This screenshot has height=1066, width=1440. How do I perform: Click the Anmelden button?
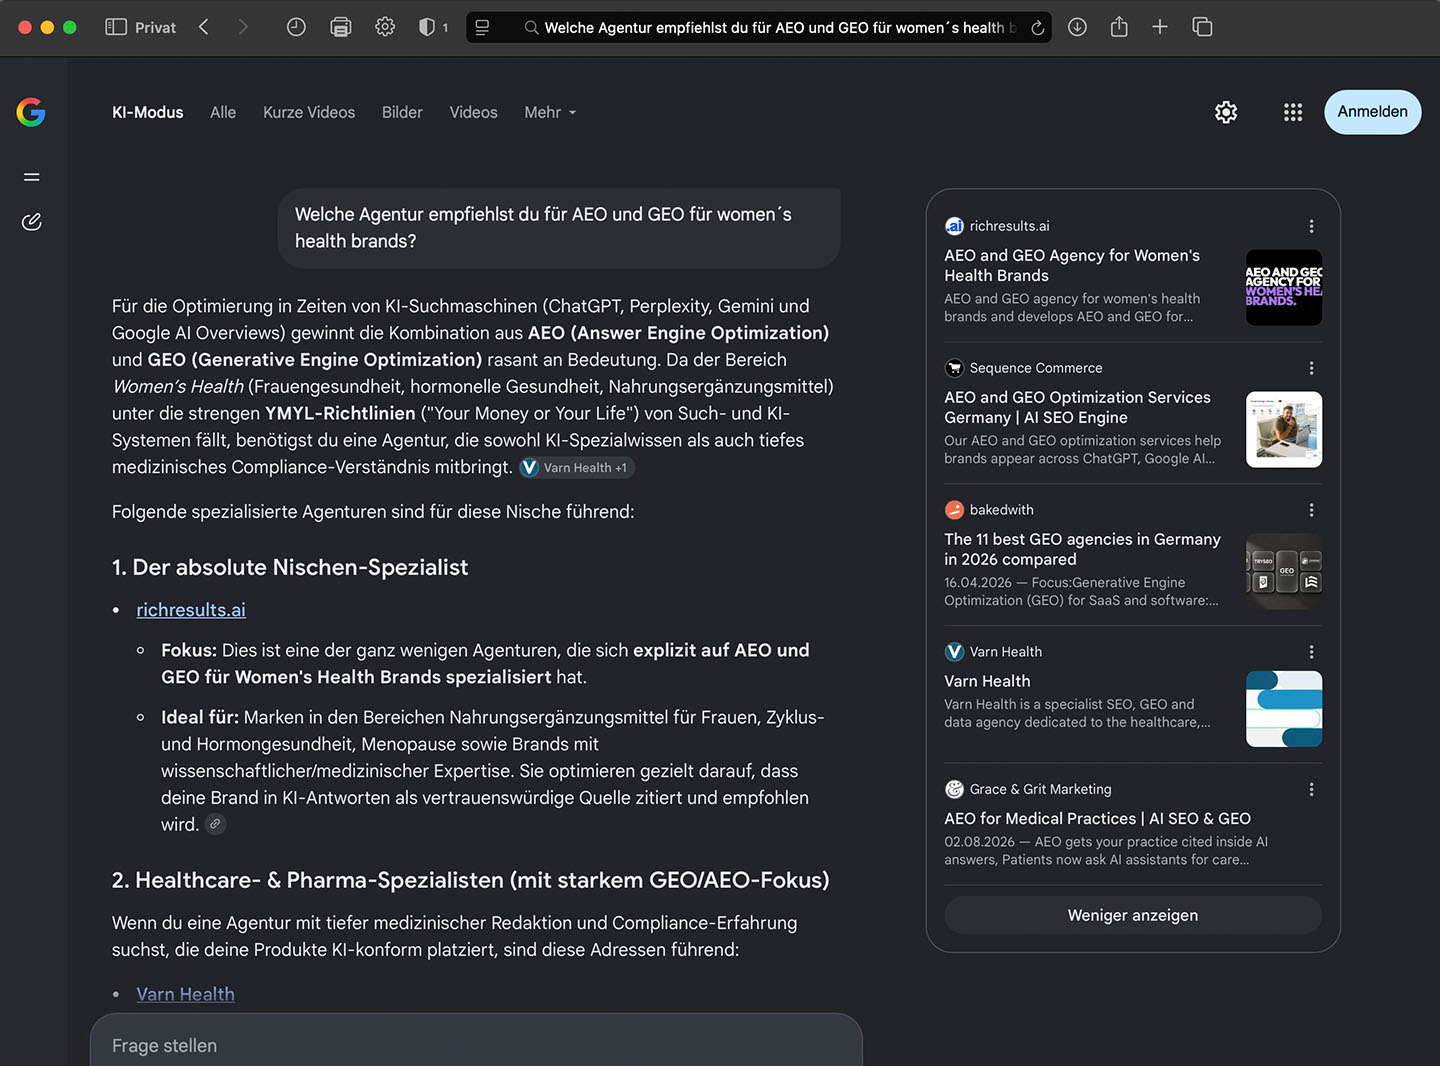[1372, 112]
